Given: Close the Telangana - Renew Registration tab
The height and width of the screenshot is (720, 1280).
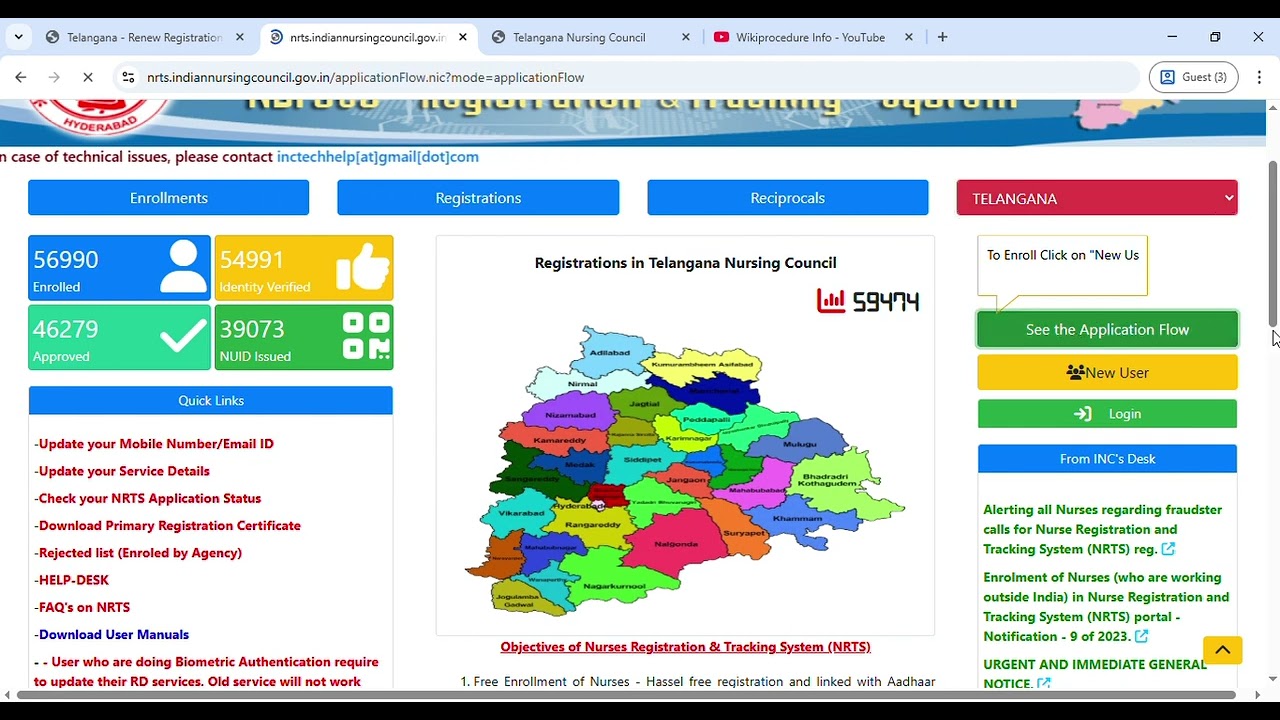Looking at the screenshot, I should point(240,37).
